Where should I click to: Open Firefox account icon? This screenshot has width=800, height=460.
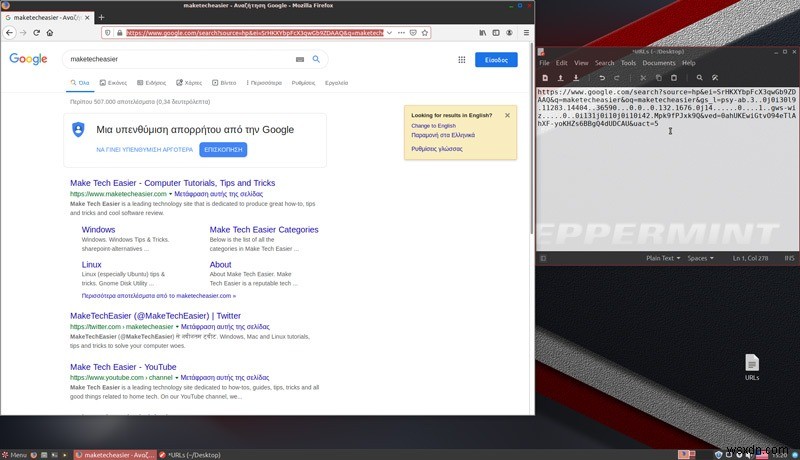[x=509, y=33]
